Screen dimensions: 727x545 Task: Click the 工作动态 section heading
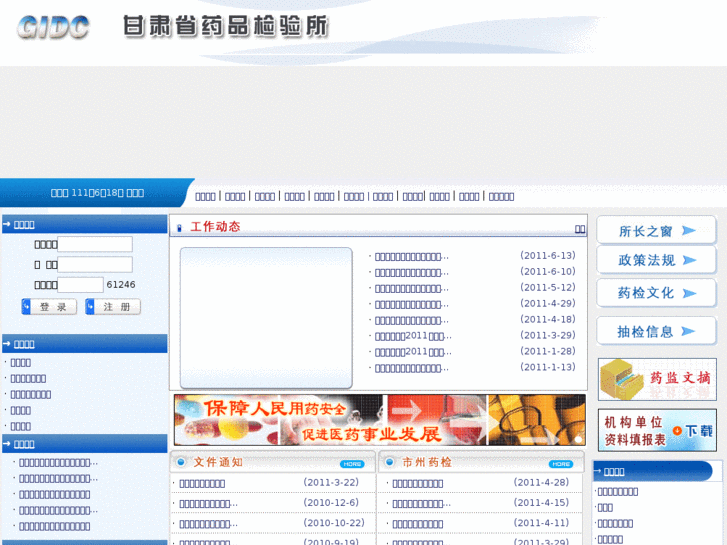[215, 226]
